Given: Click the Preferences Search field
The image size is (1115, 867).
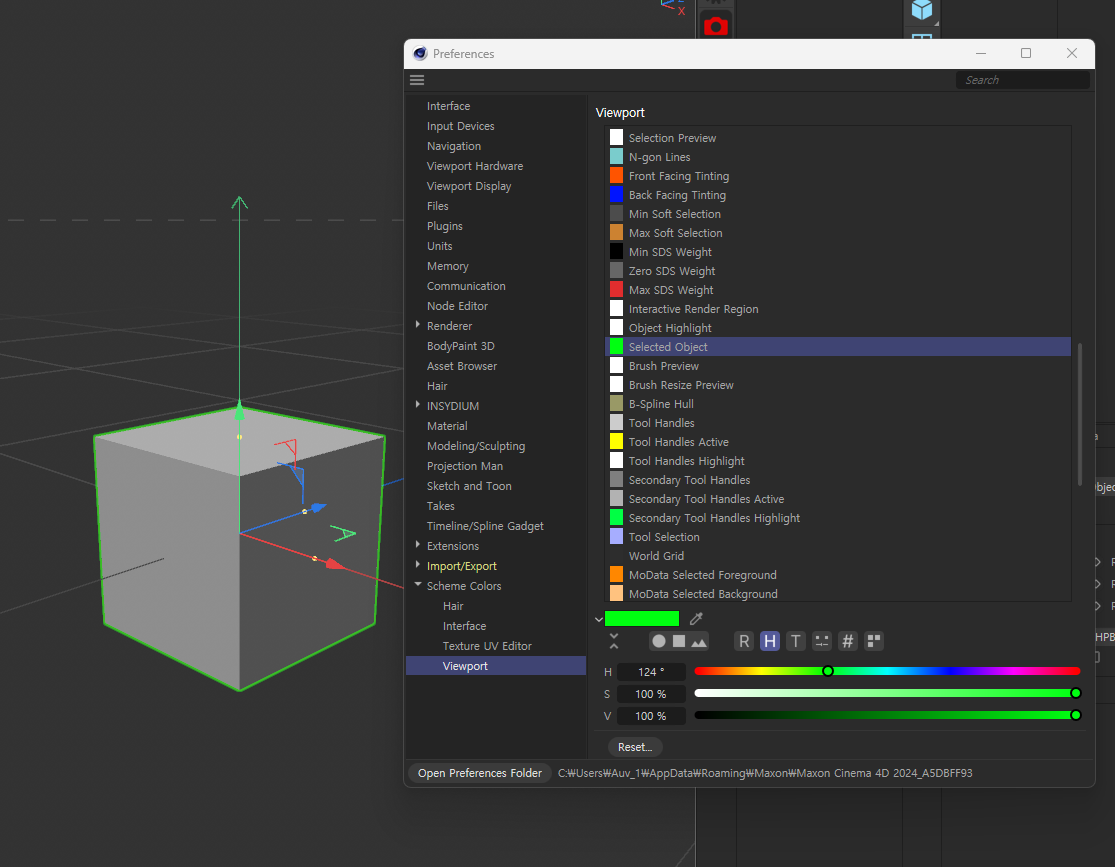Looking at the screenshot, I should (1023, 80).
